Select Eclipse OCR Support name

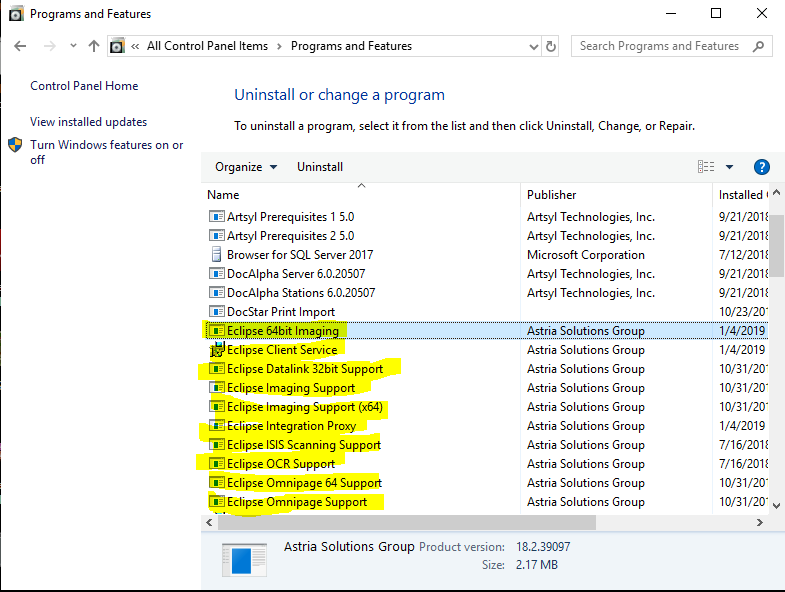pyautogui.click(x=281, y=464)
